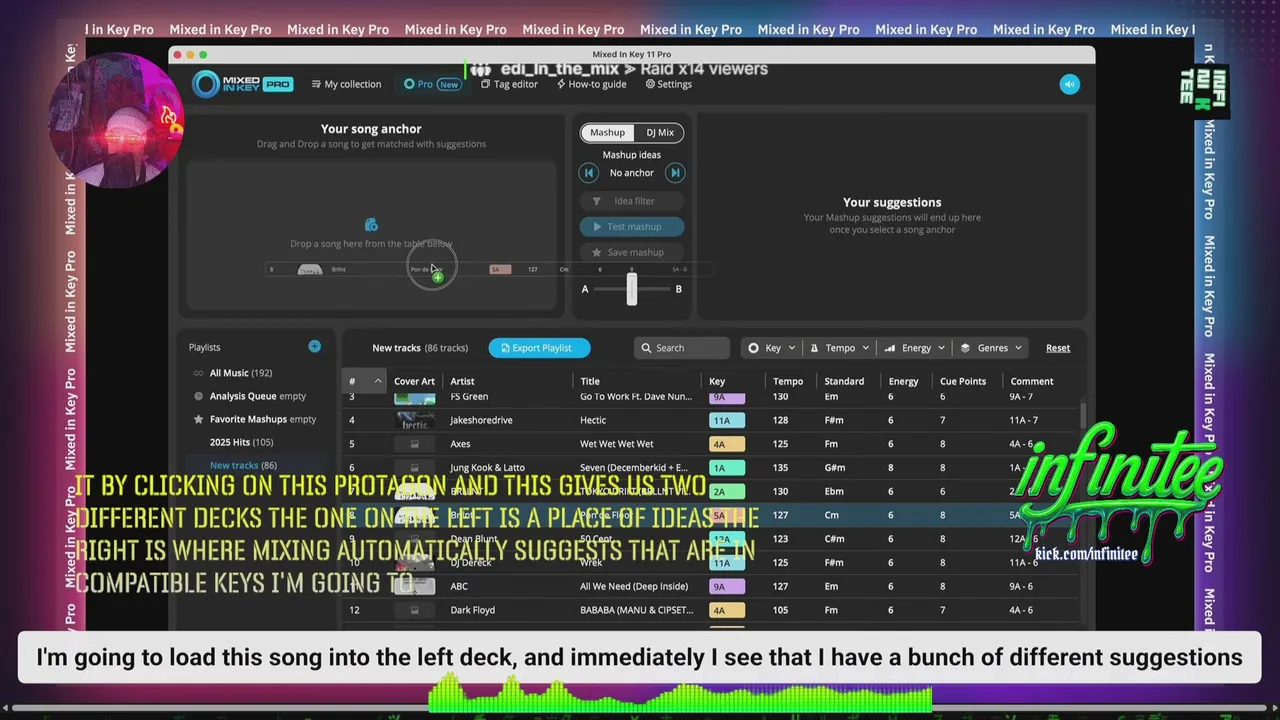Sort by the Key column header
The height and width of the screenshot is (720, 1280).
point(717,381)
